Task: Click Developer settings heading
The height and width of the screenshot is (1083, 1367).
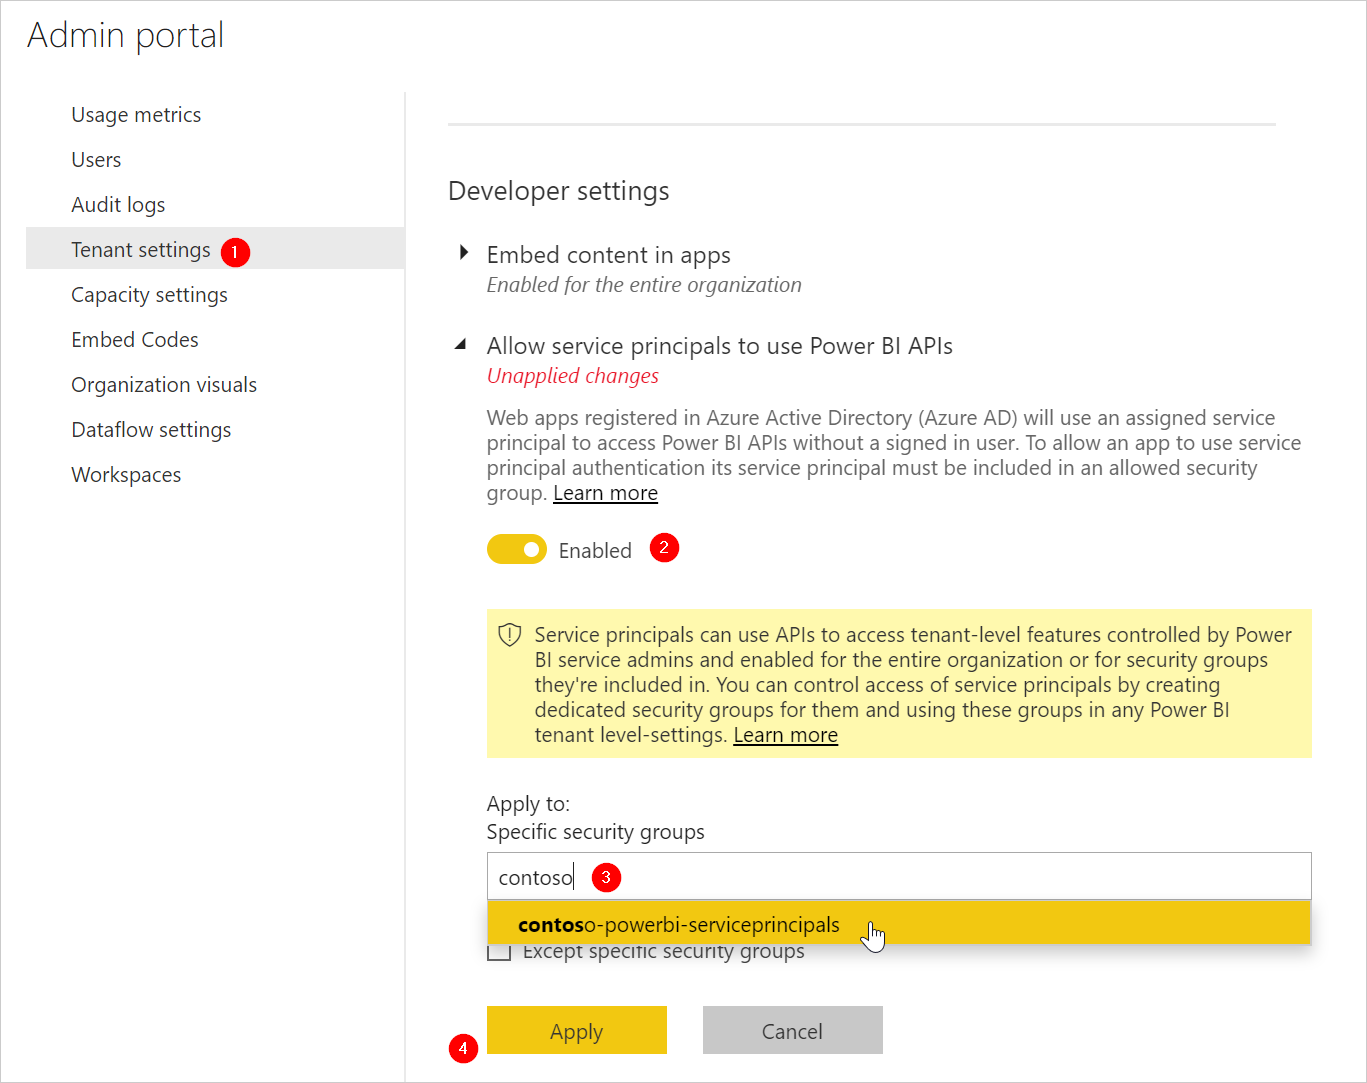Action: tap(559, 191)
